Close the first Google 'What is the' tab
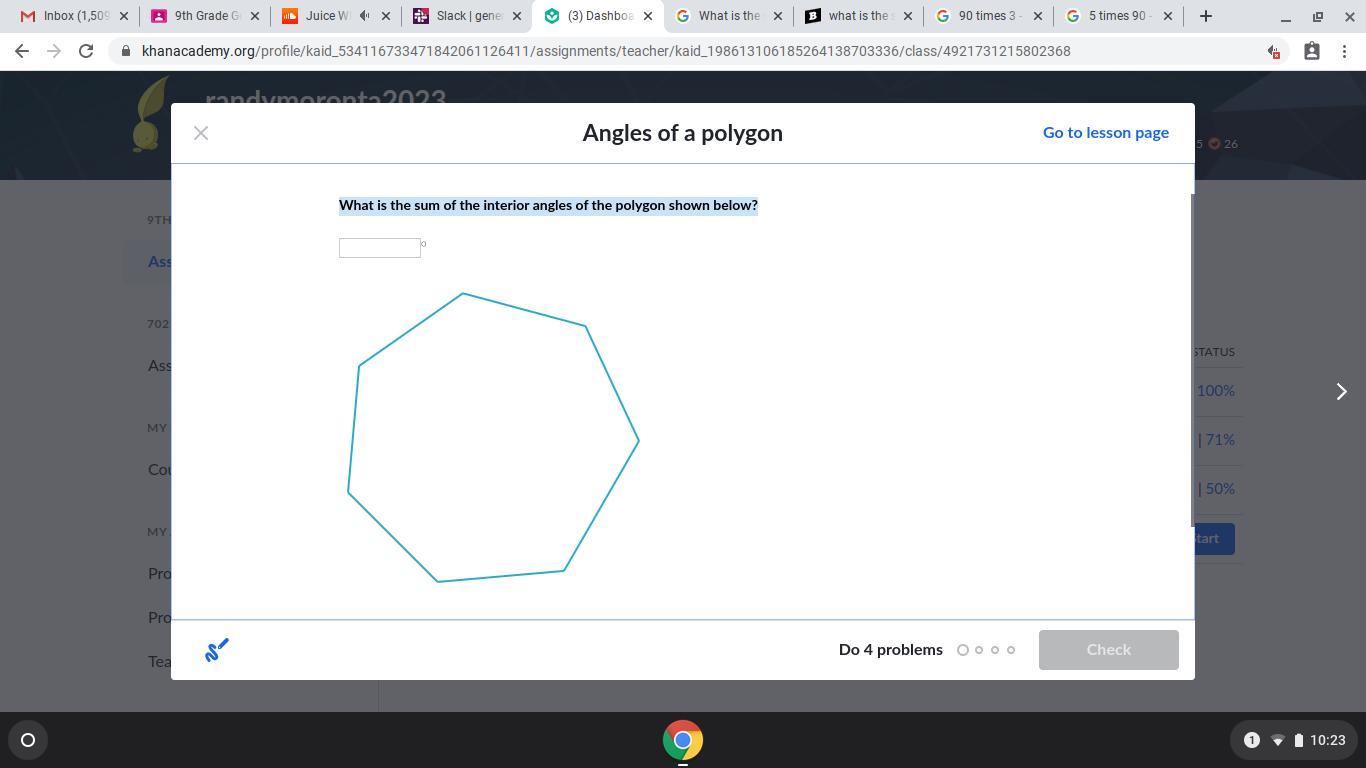Image resolution: width=1366 pixels, height=768 pixels. tap(778, 16)
